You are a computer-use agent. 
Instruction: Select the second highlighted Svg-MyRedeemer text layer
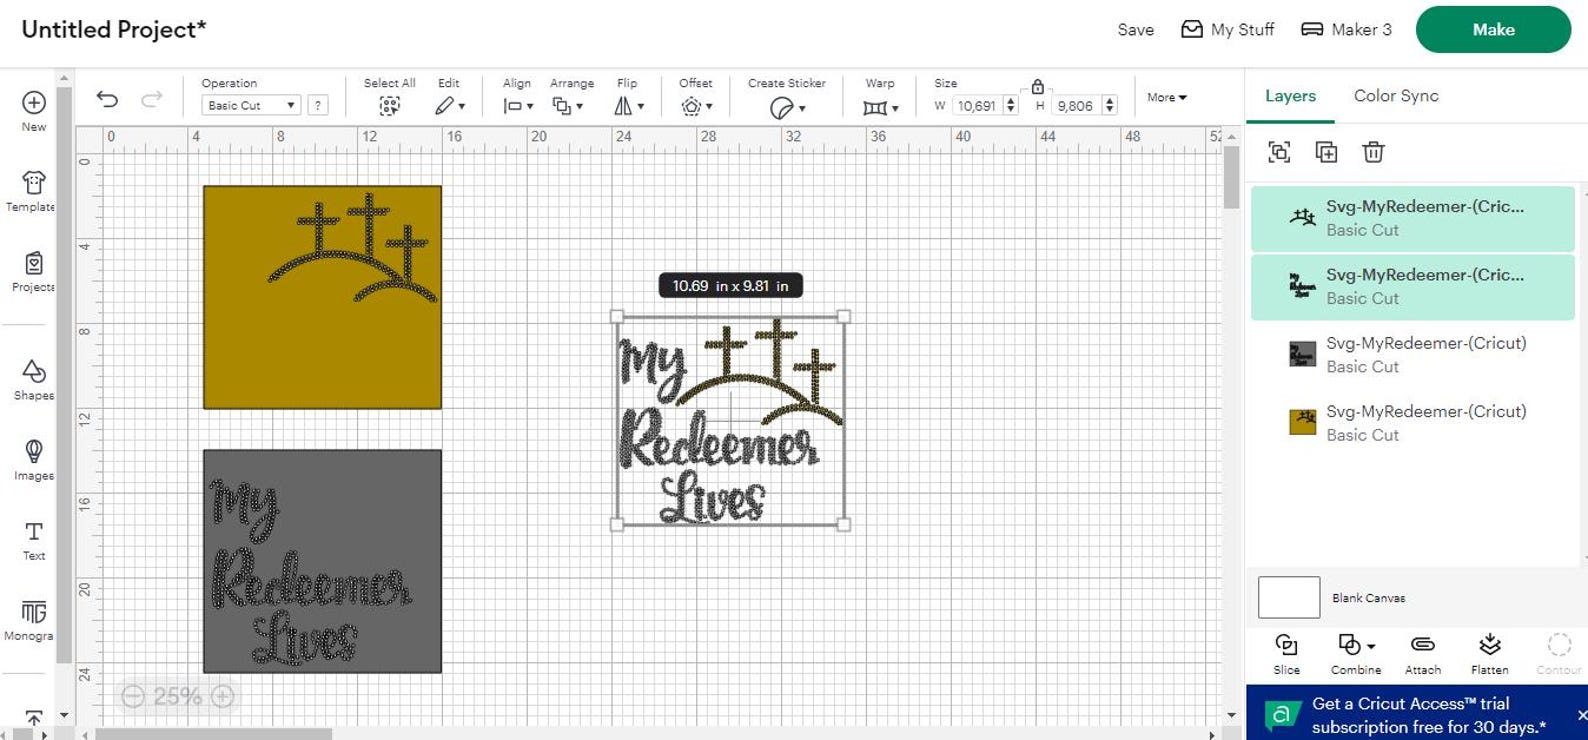1412,287
